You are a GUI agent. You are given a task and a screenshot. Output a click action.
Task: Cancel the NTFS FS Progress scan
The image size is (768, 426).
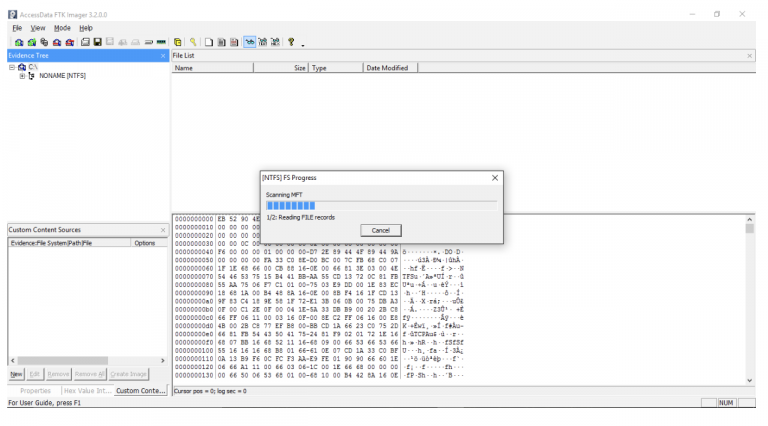tap(381, 230)
